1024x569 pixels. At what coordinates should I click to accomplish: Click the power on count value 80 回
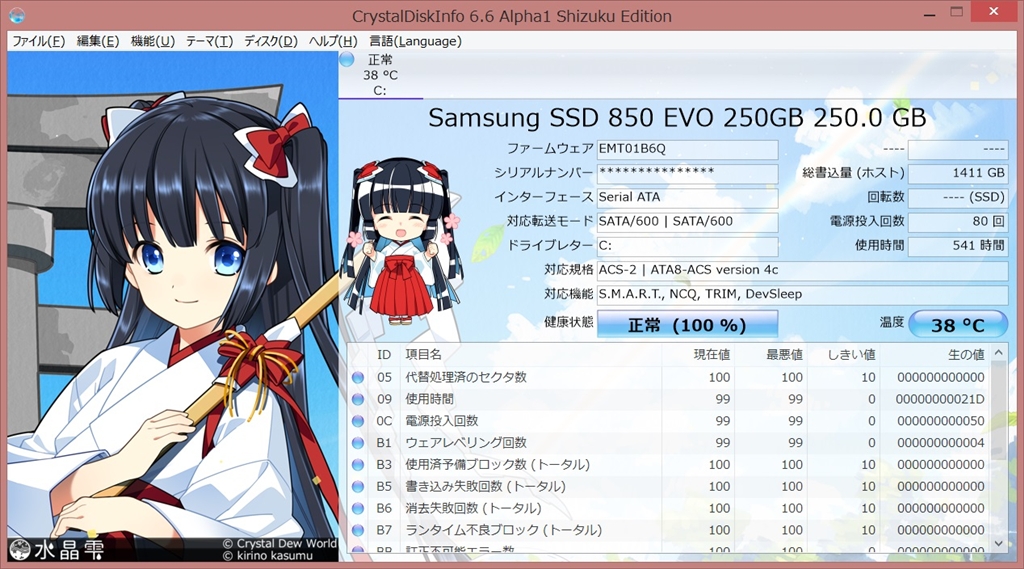pos(958,221)
